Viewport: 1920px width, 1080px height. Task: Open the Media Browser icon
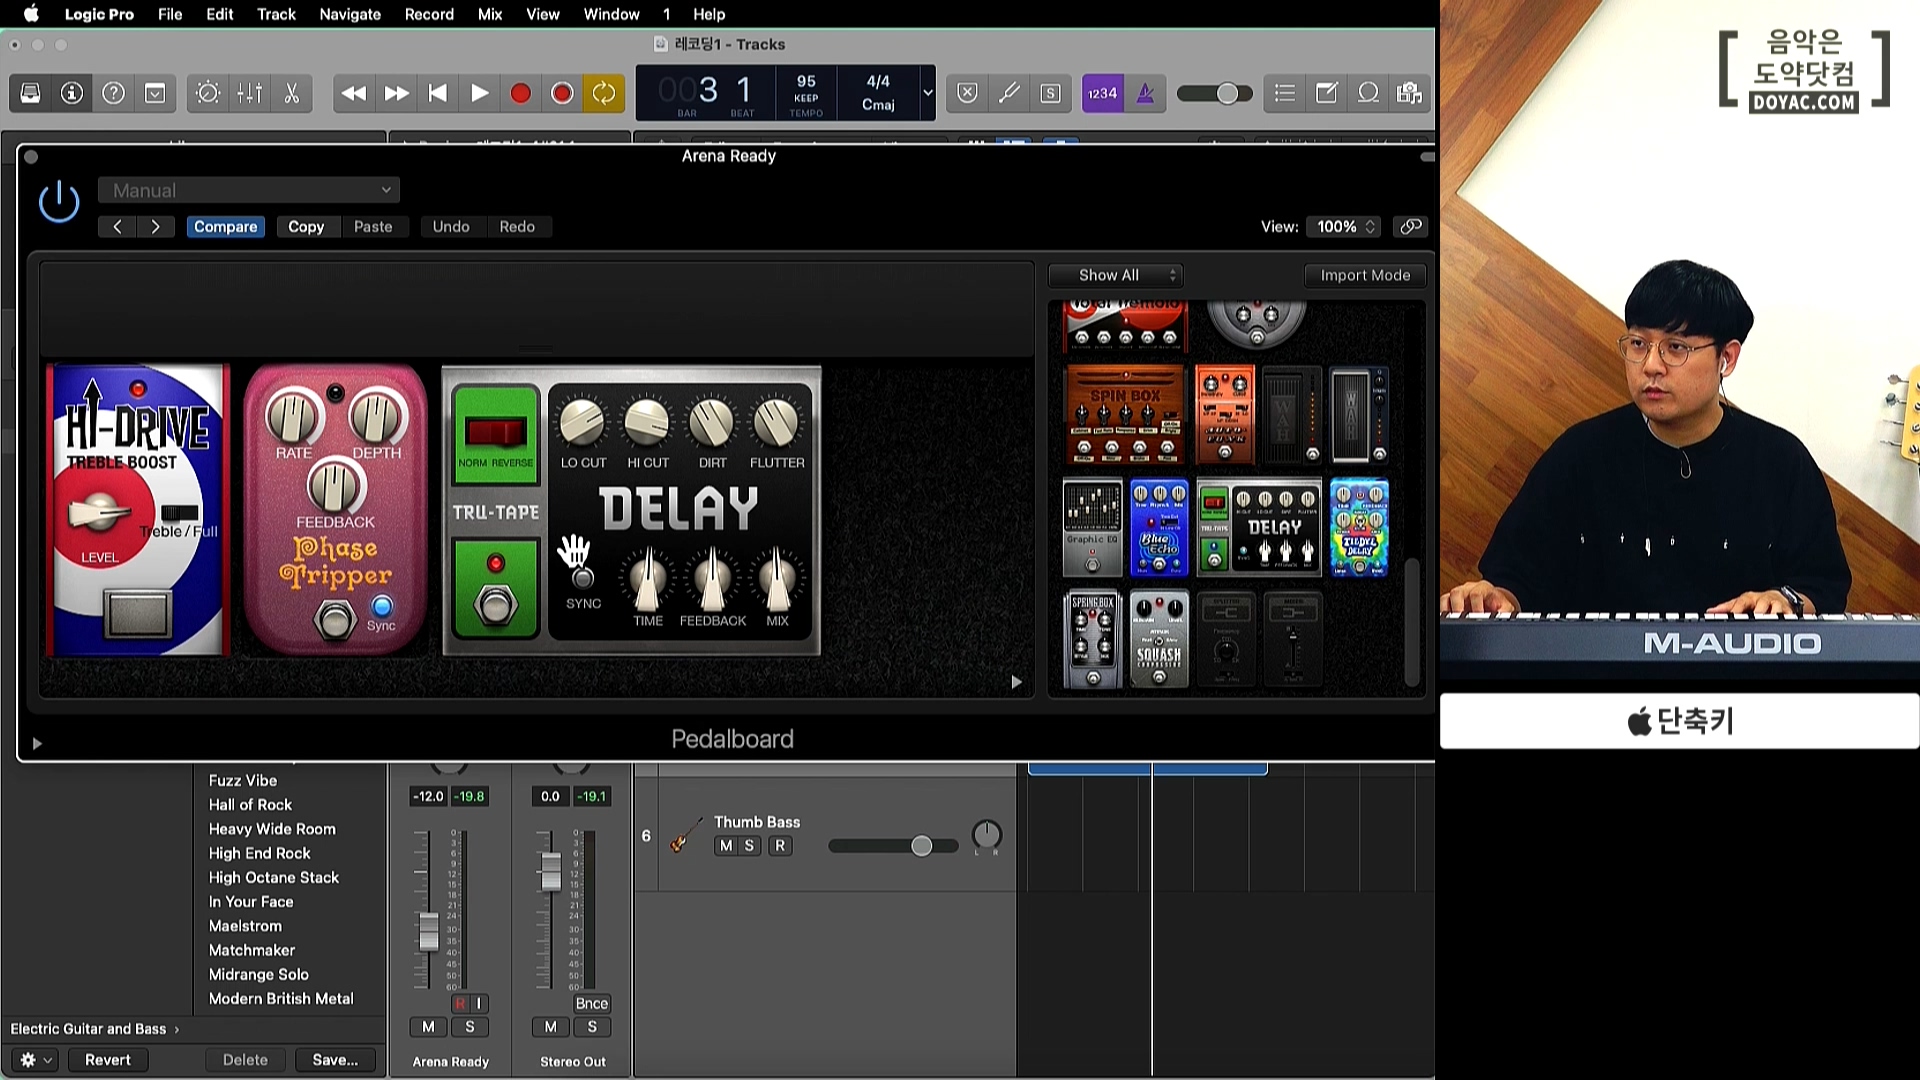pos(1410,93)
